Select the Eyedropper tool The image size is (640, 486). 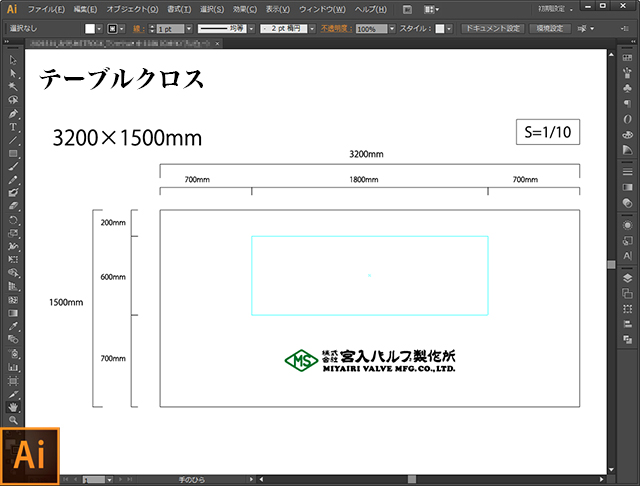(x=13, y=326)
